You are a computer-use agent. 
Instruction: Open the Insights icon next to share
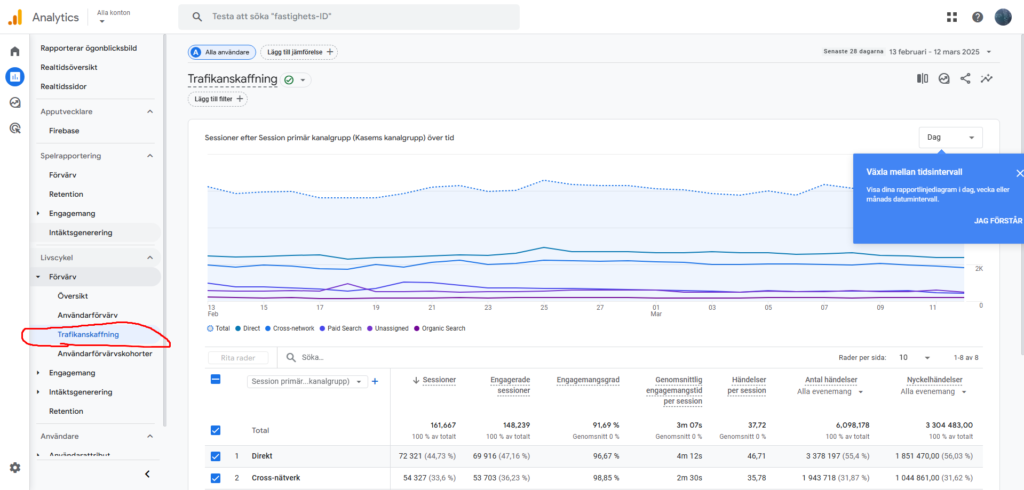click(x=944, y=78)
